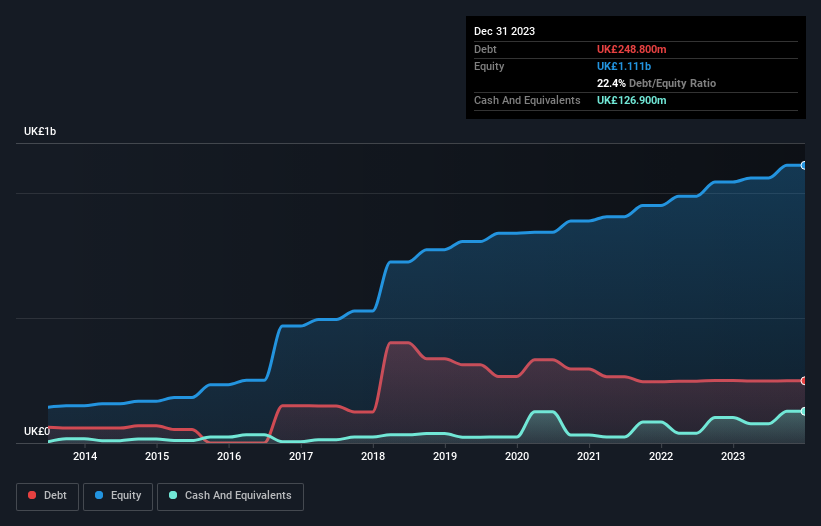Click the blue Equity legend dot

(x=99, y=495)
